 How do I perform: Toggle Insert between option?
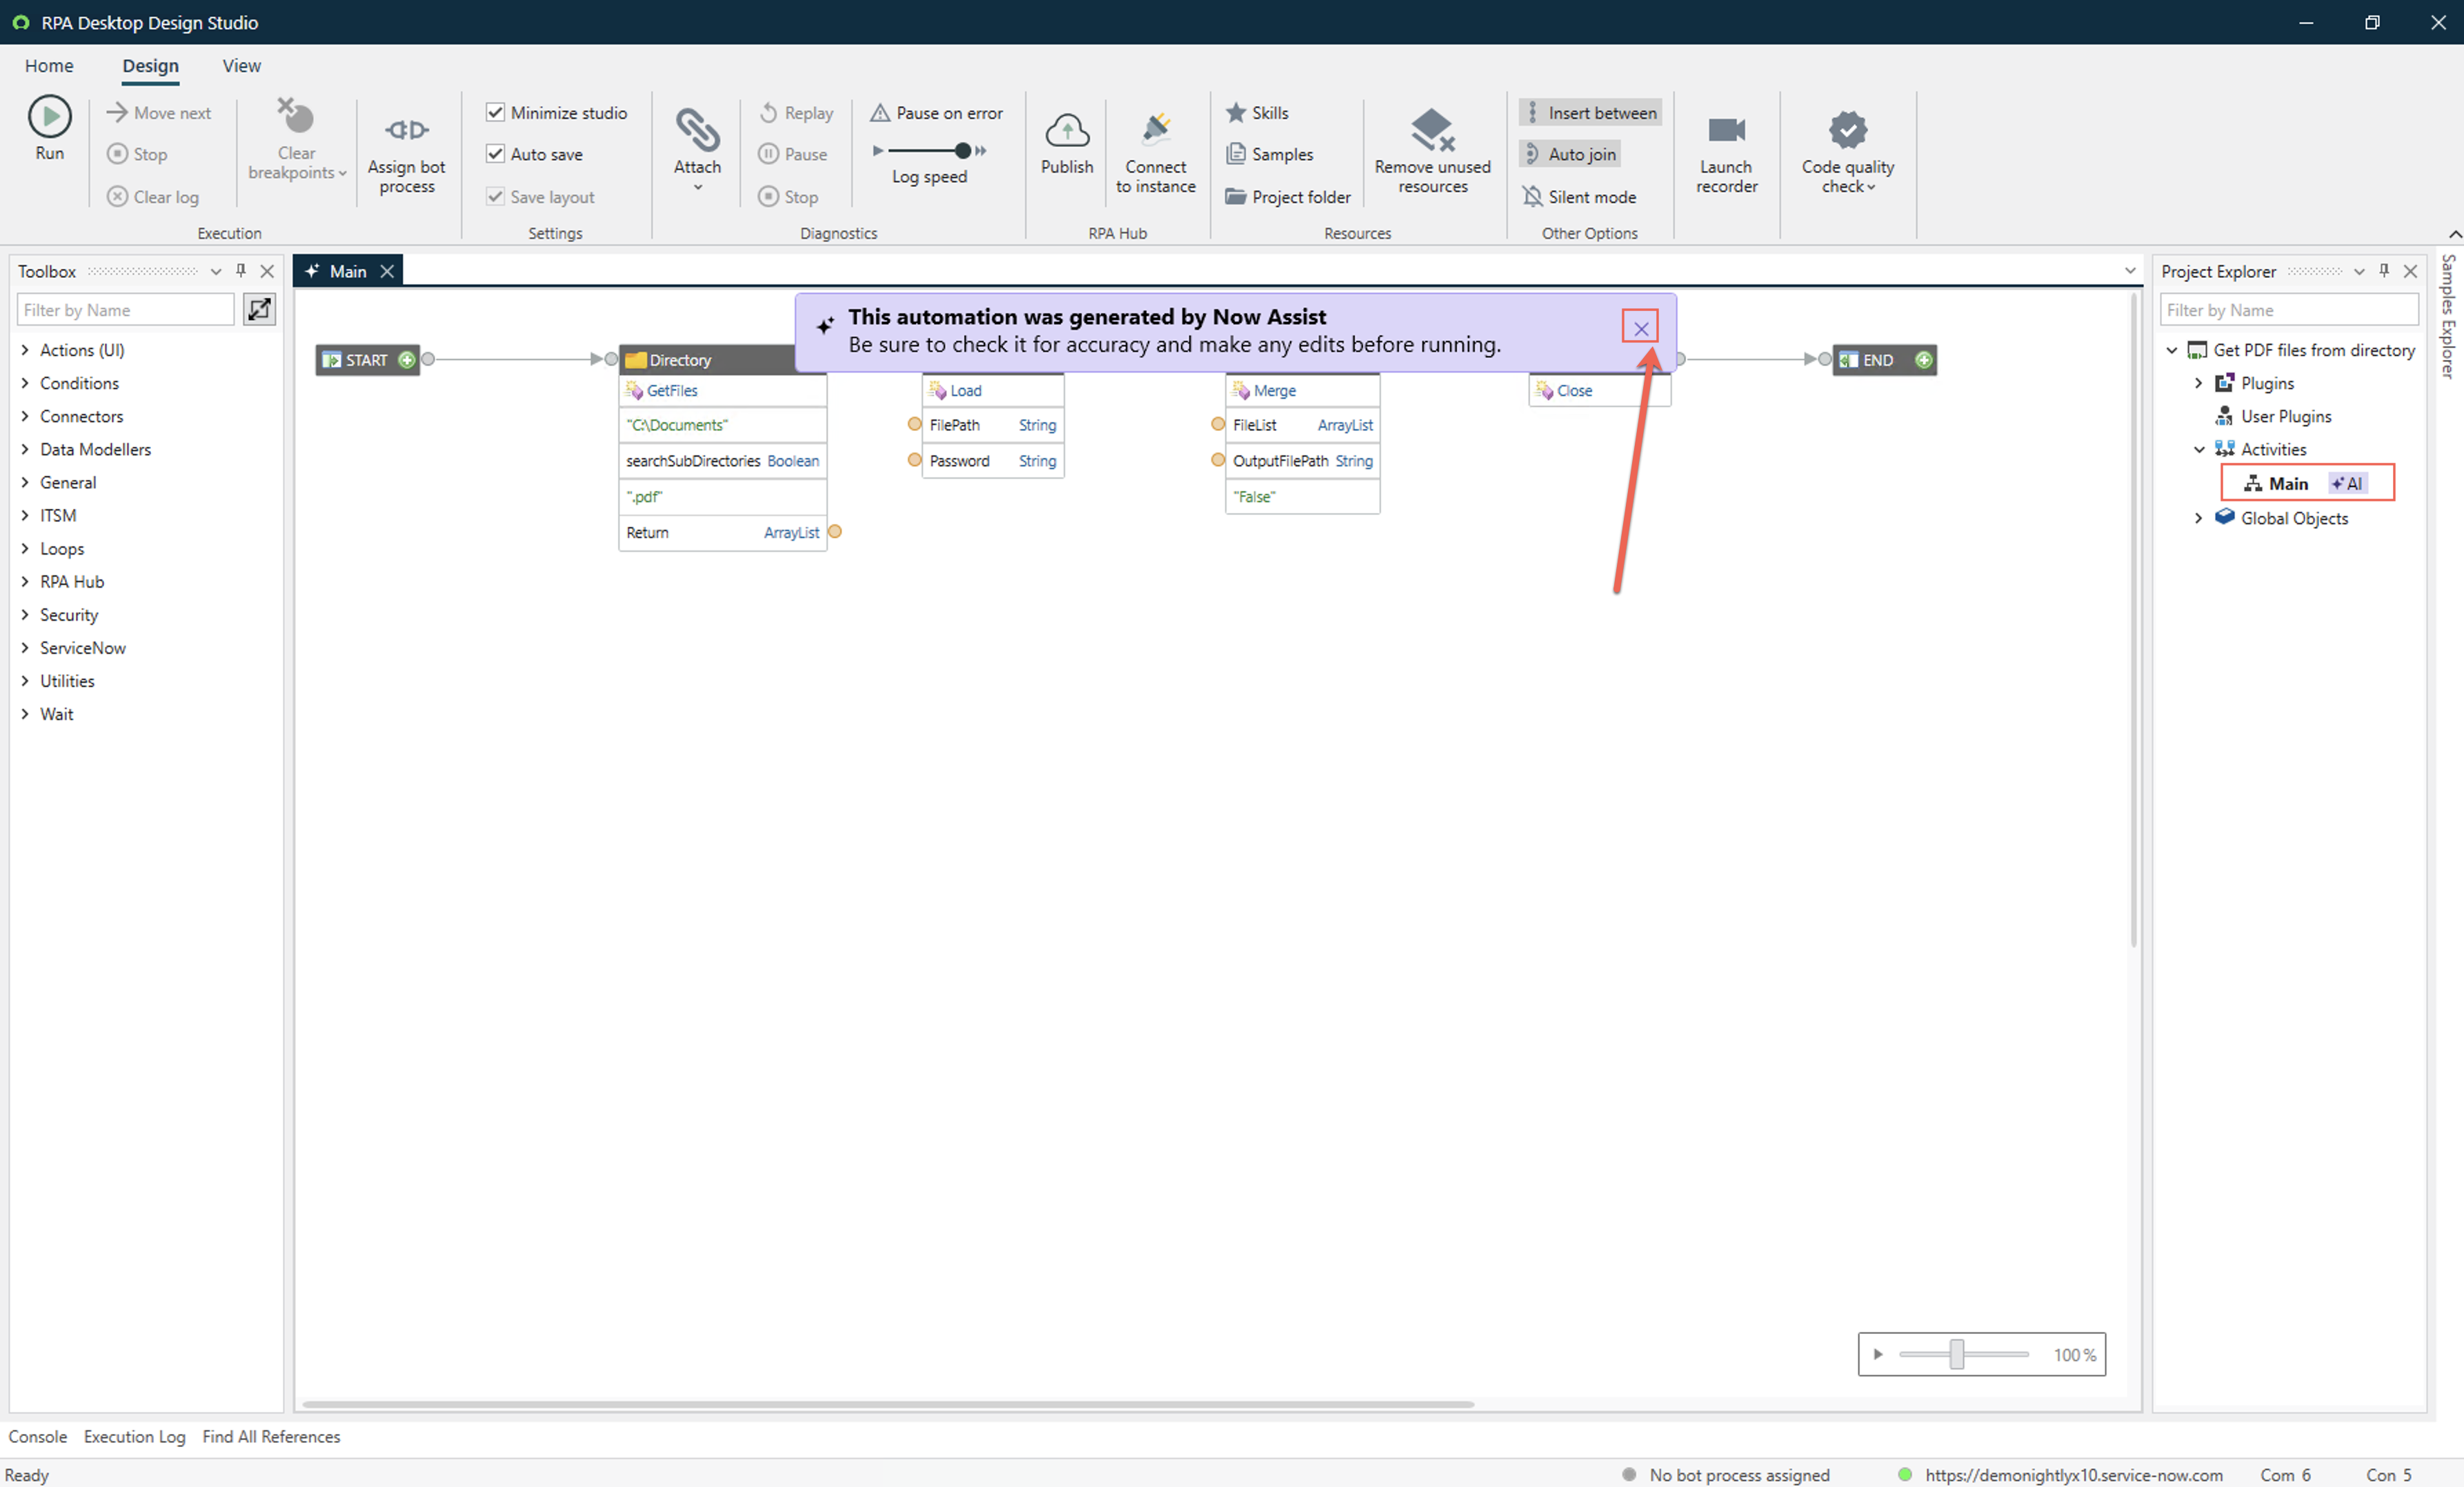coord(1590,113)
